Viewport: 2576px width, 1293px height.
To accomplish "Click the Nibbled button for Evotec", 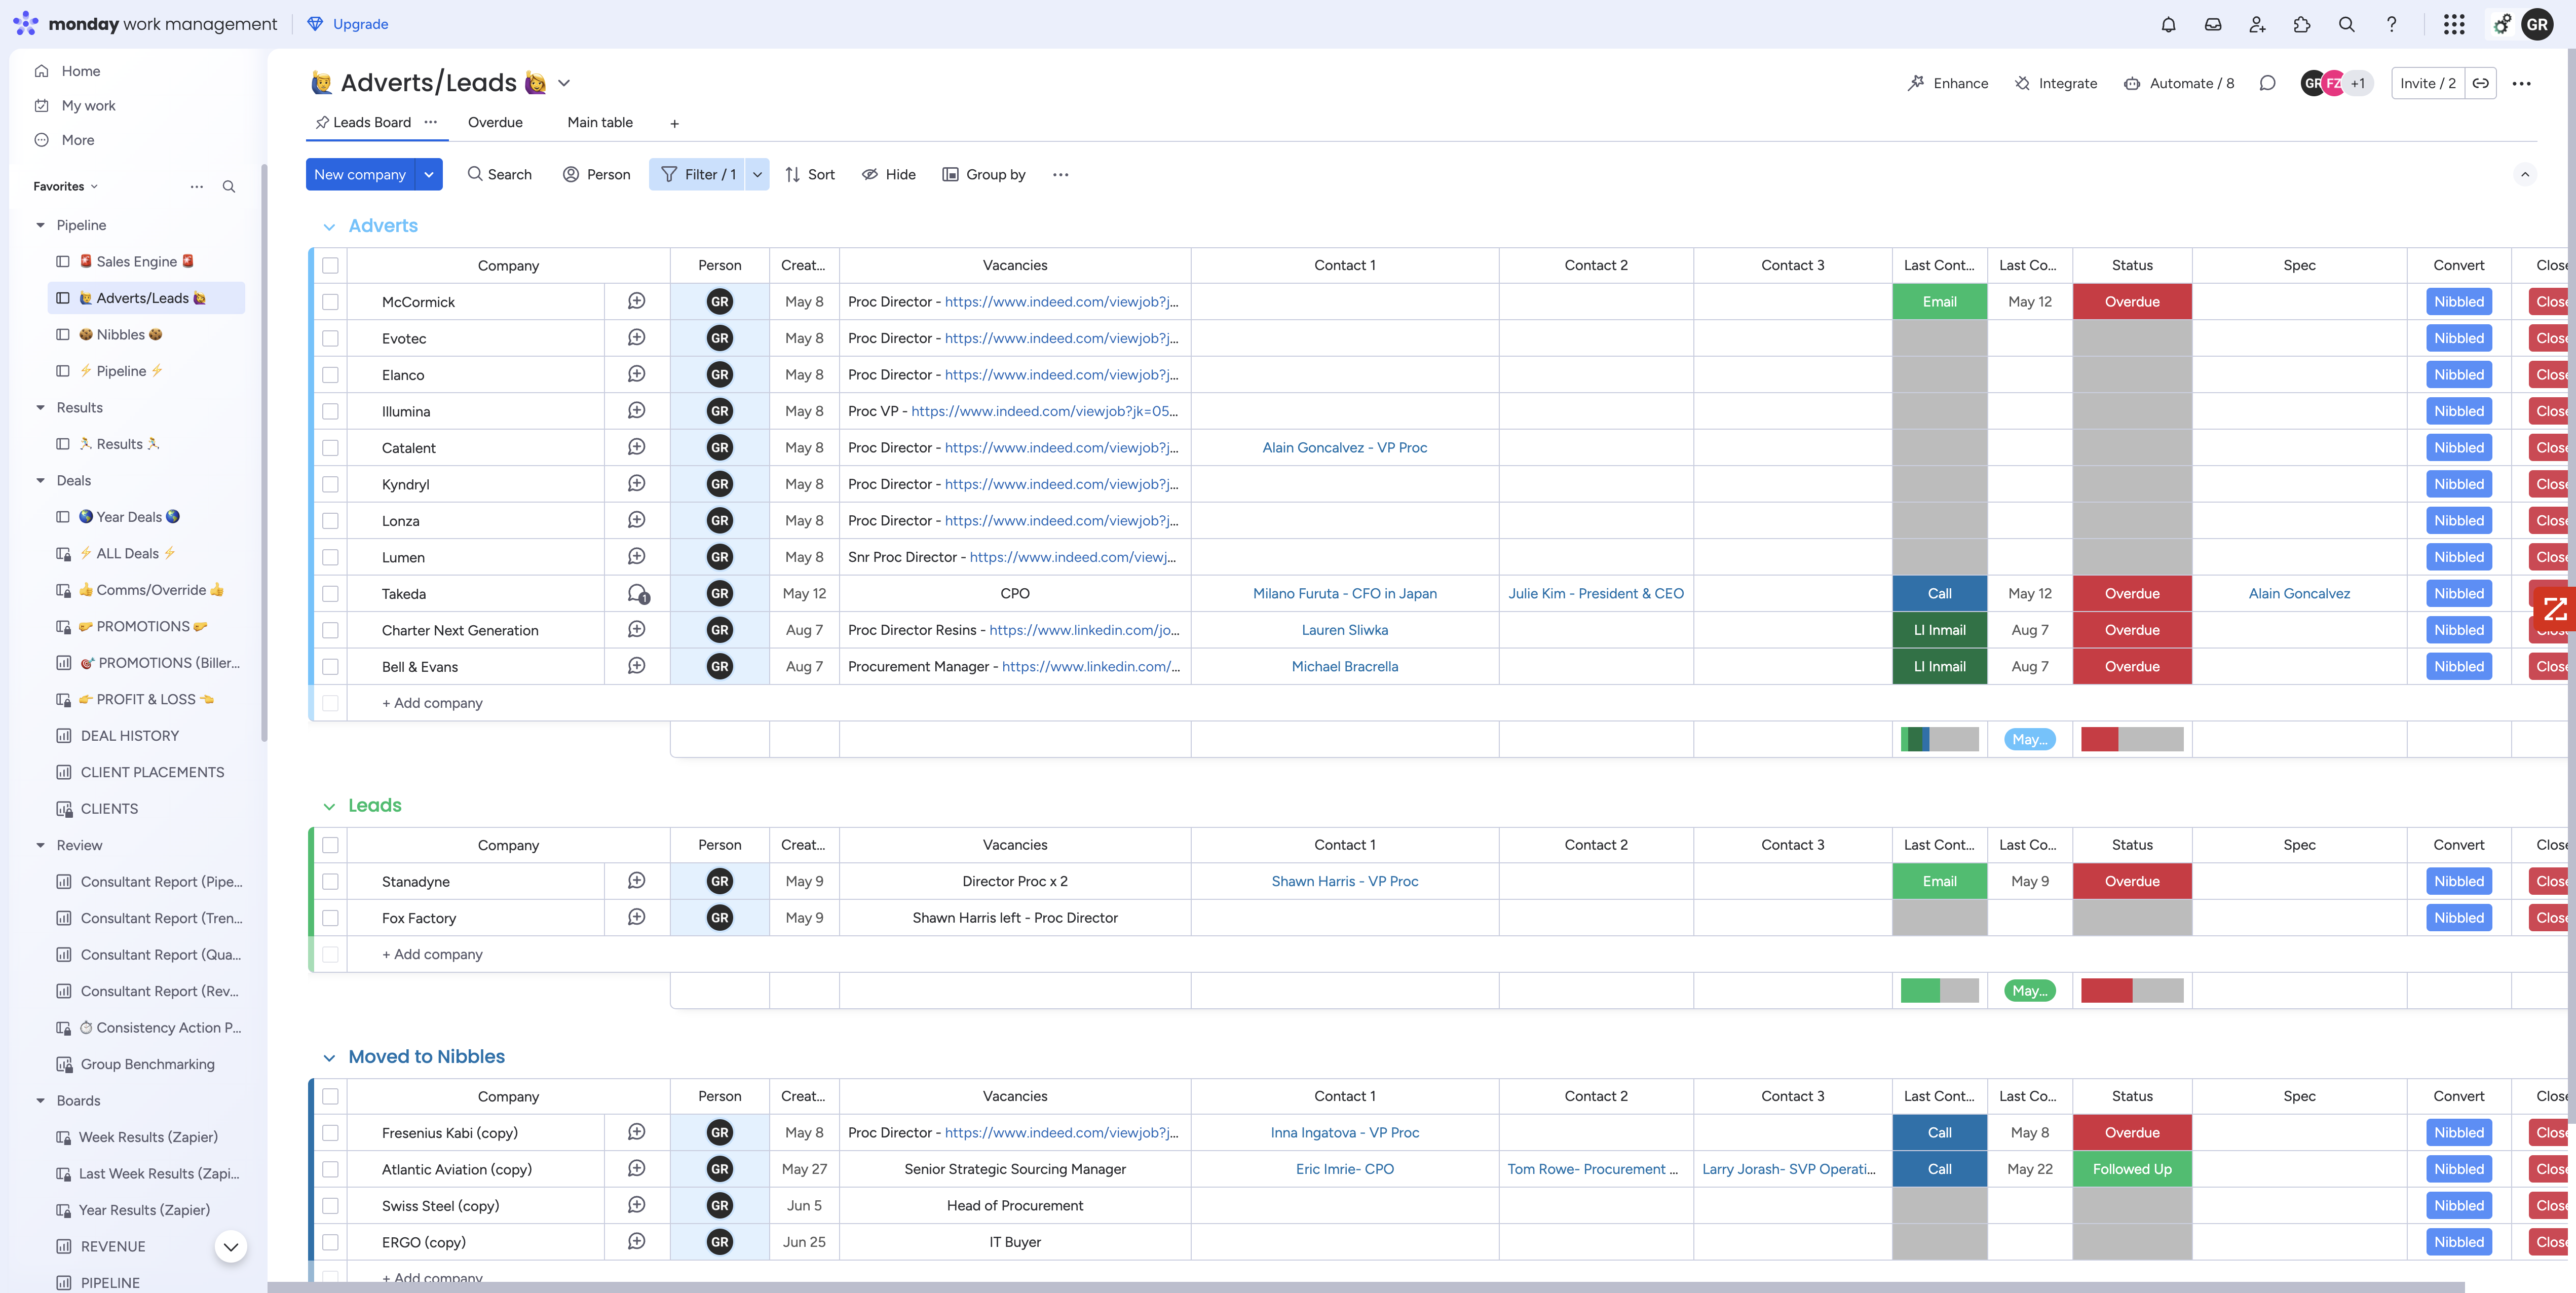I will (2458, 338).
